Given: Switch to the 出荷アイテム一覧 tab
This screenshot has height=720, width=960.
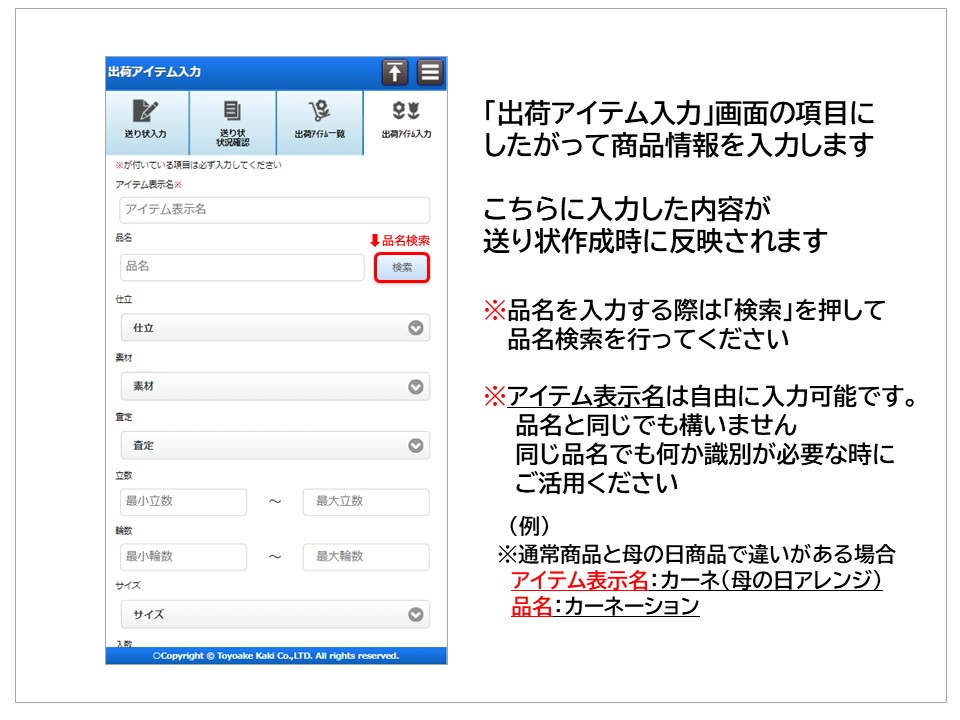Looking at the screenshot, I should point(319,121).
